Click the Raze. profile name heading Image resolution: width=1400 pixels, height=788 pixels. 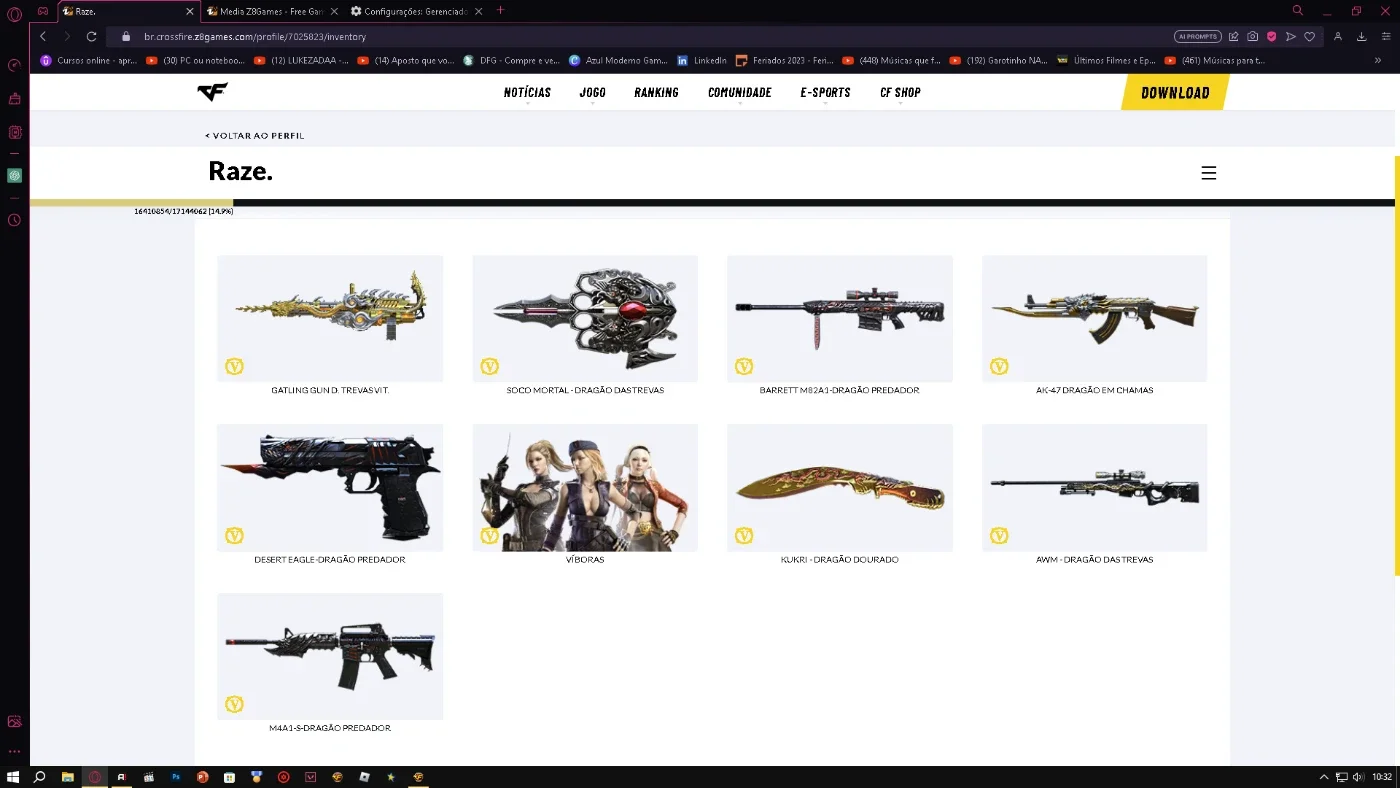(x=240, y=172)
